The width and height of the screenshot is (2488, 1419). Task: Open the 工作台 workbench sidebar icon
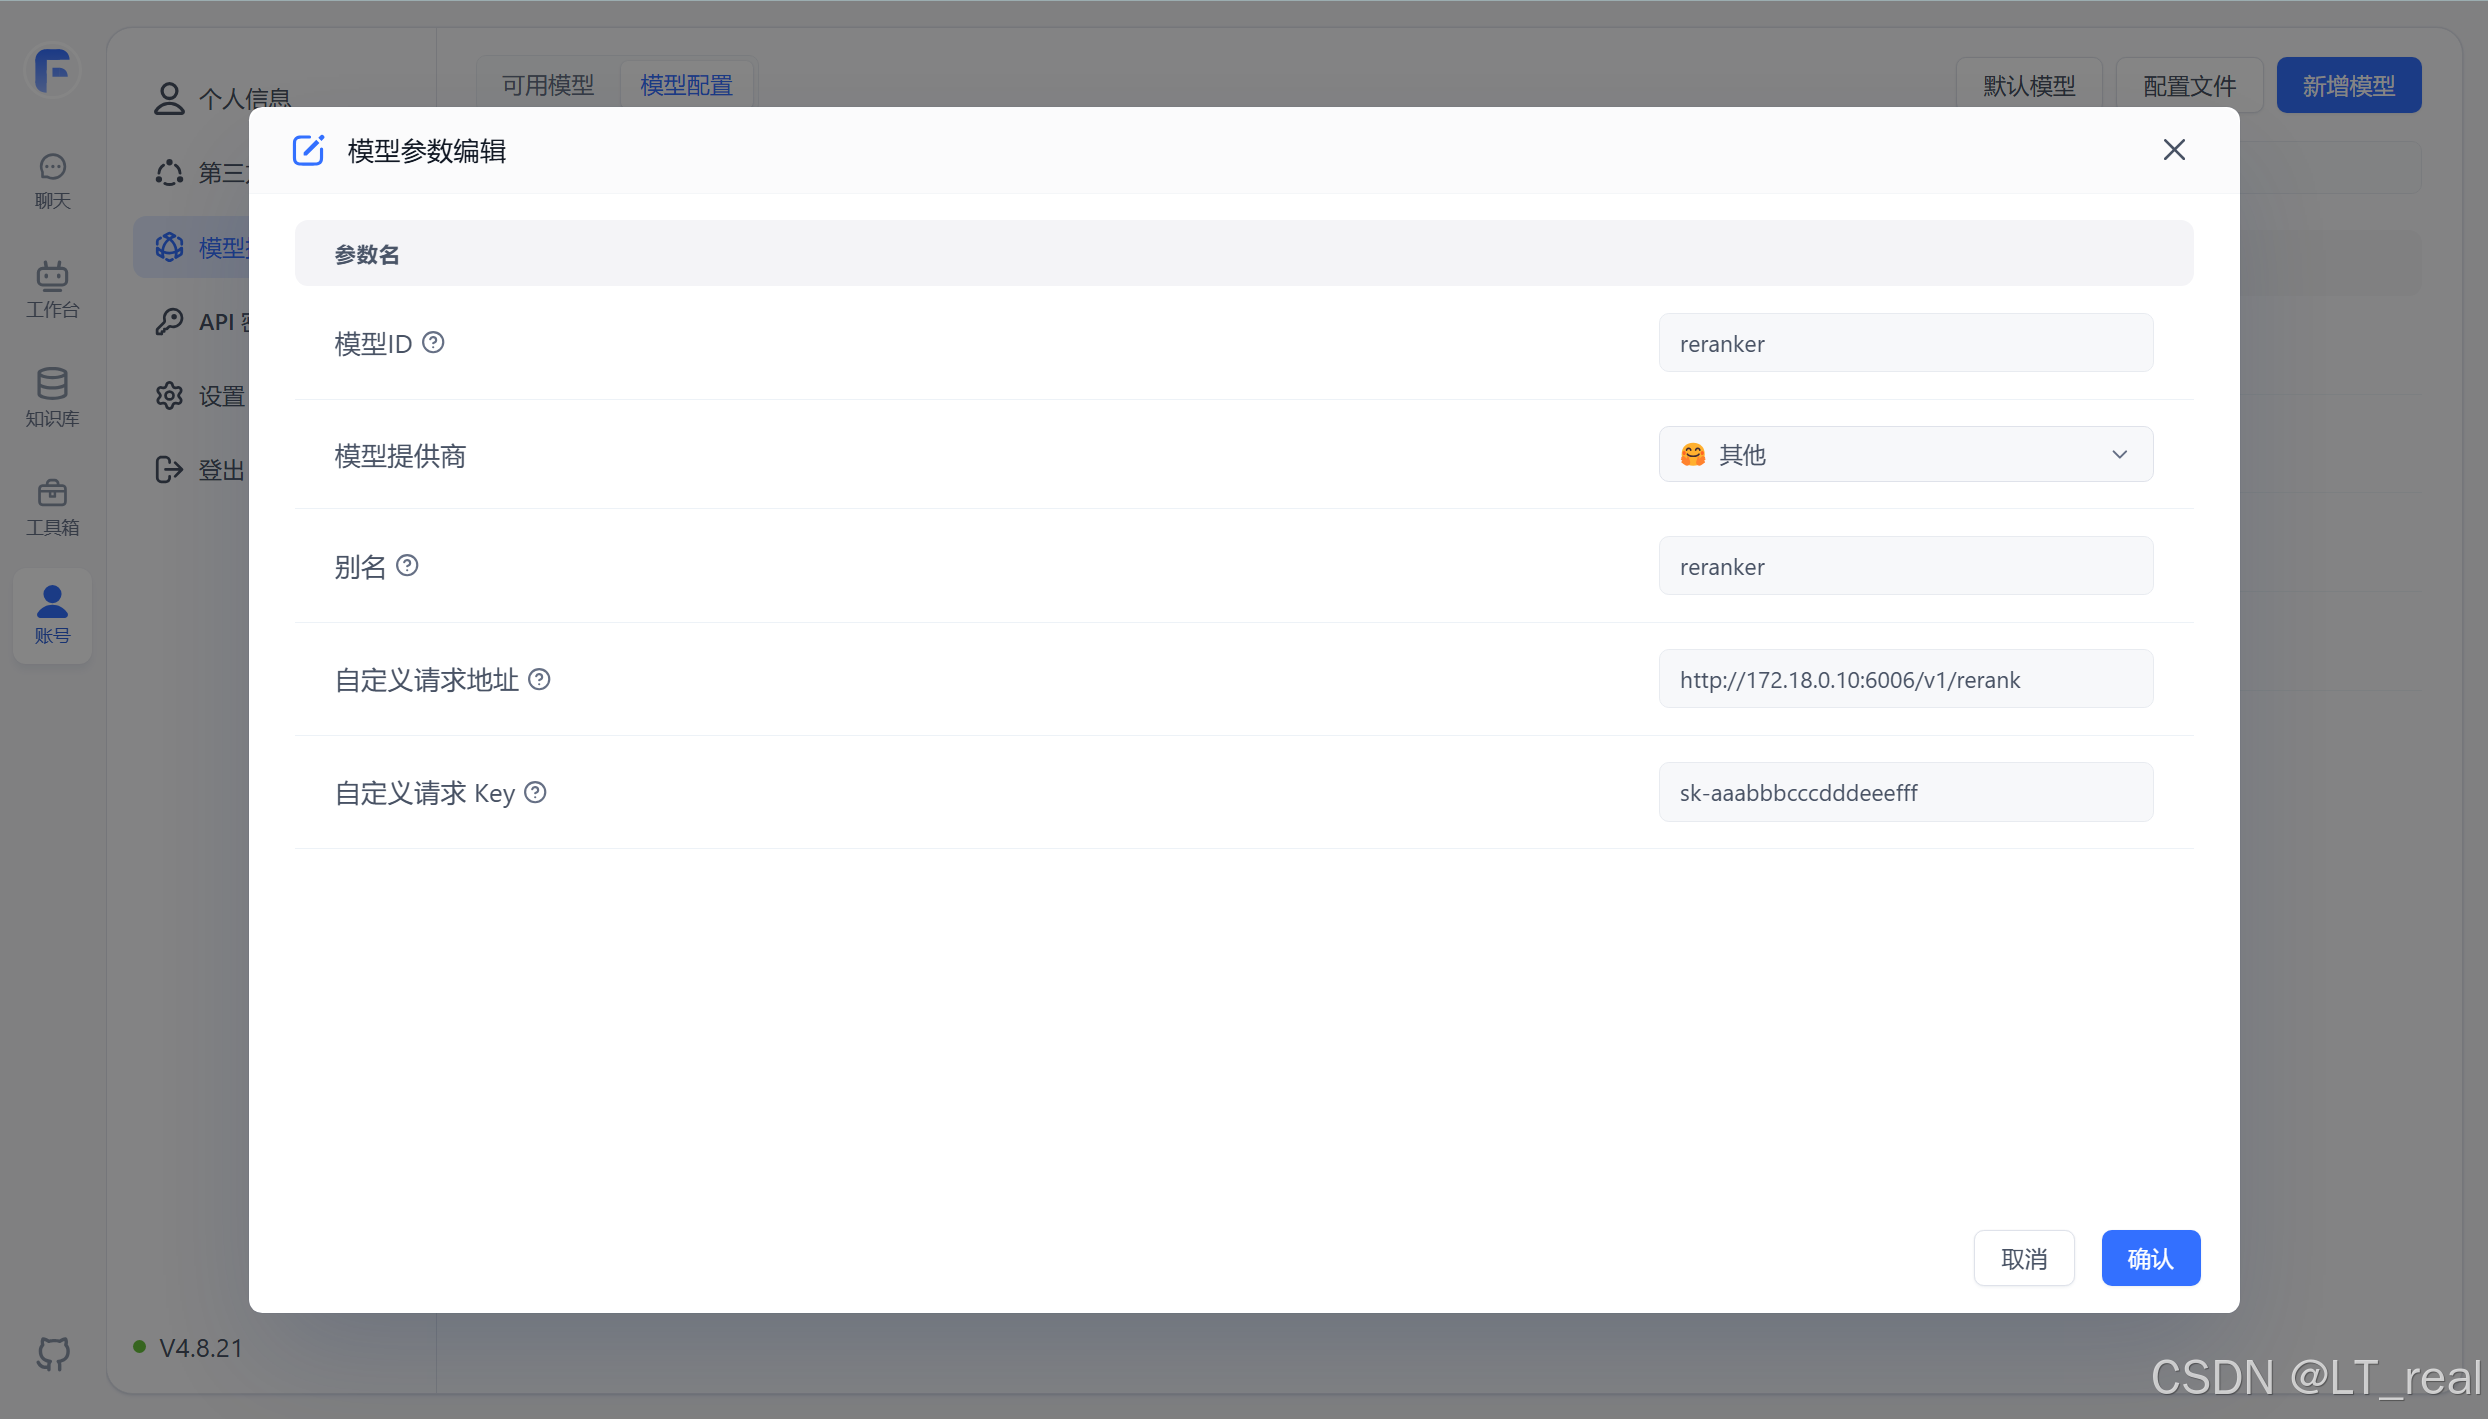click(52, 289)
